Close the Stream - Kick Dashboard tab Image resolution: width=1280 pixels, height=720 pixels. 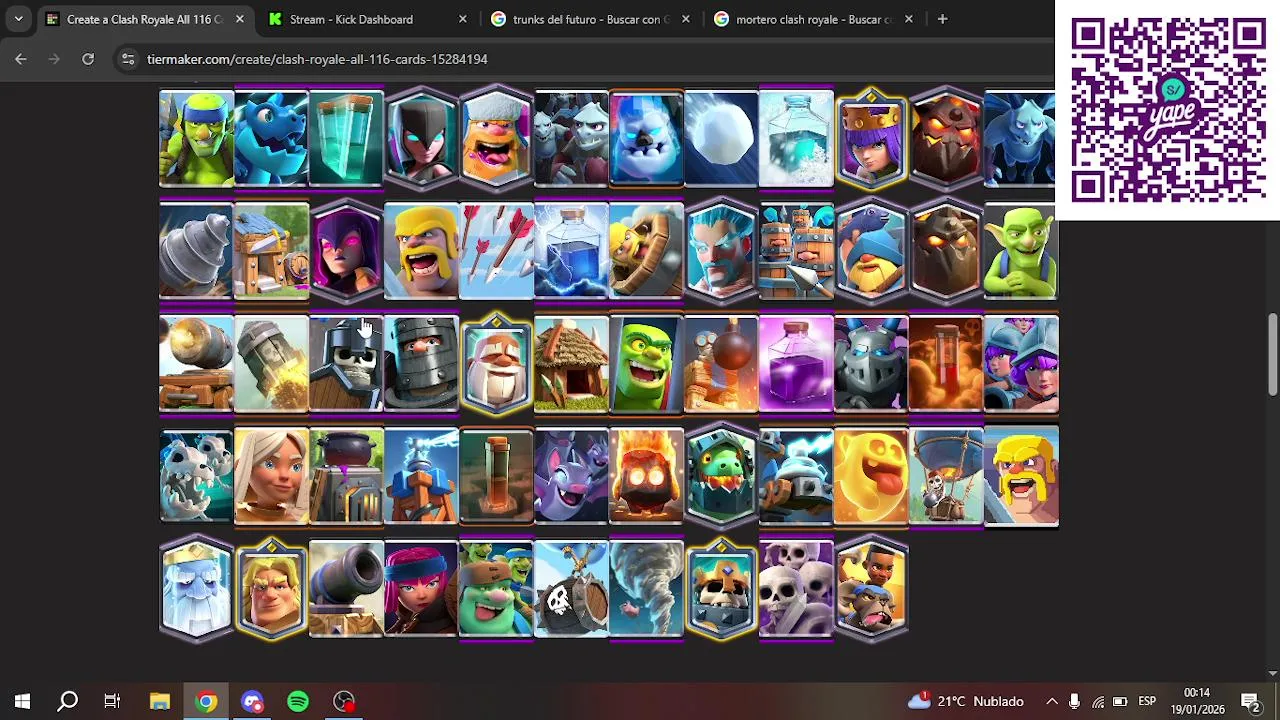(462, 19)
